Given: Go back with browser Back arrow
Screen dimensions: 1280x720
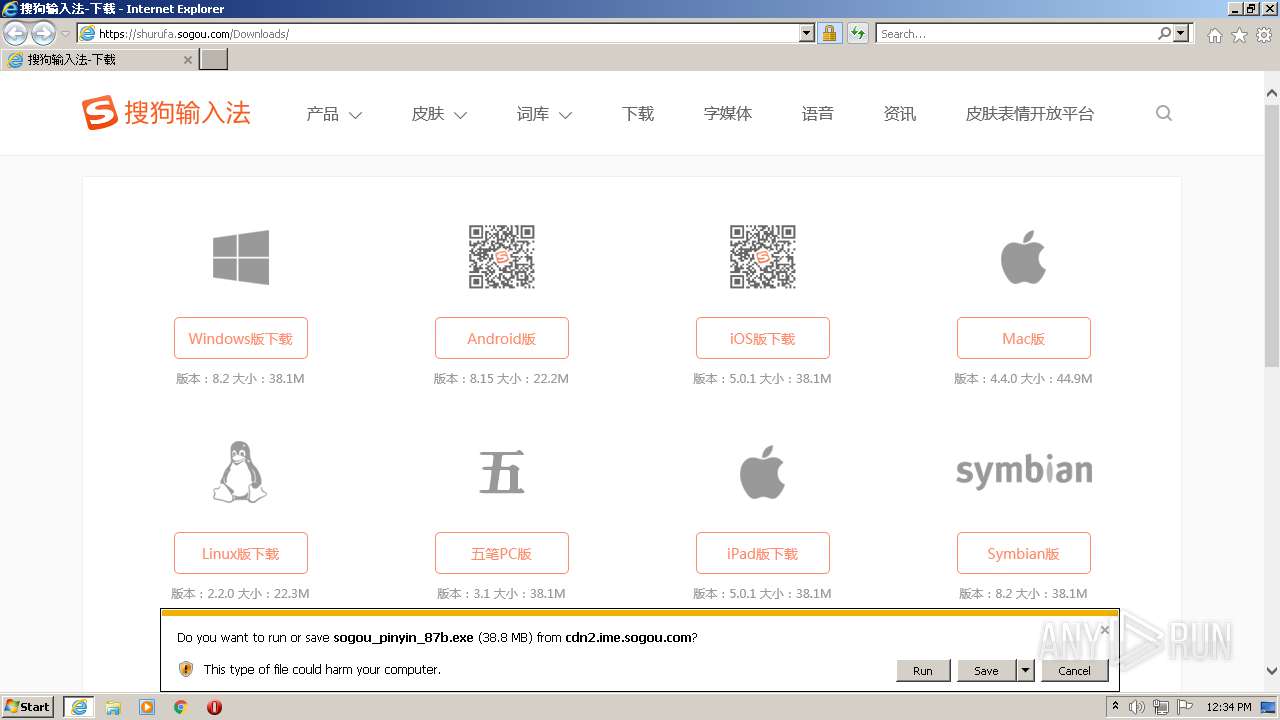Looking at the screenshot, I should coord(15,33).
